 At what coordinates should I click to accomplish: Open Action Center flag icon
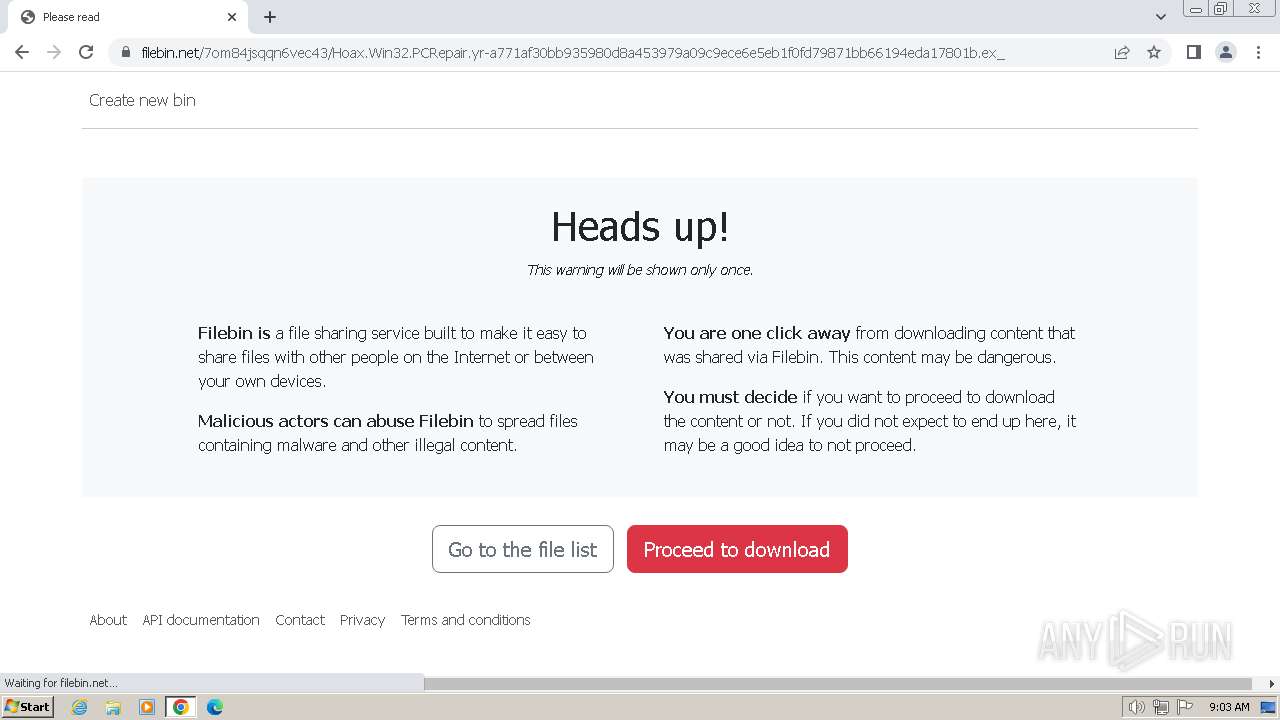point(1185,707)
